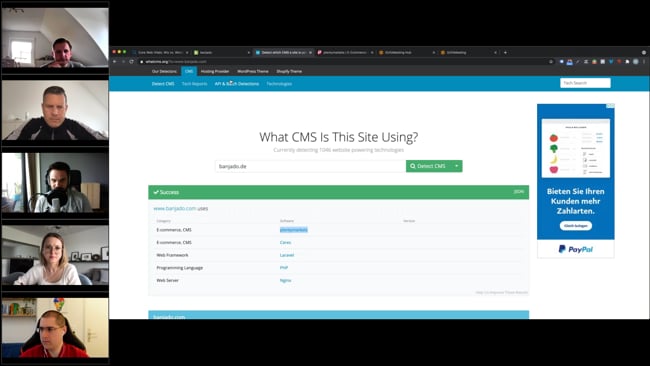Select the Web Server category cell

click(x=167, y=281)
